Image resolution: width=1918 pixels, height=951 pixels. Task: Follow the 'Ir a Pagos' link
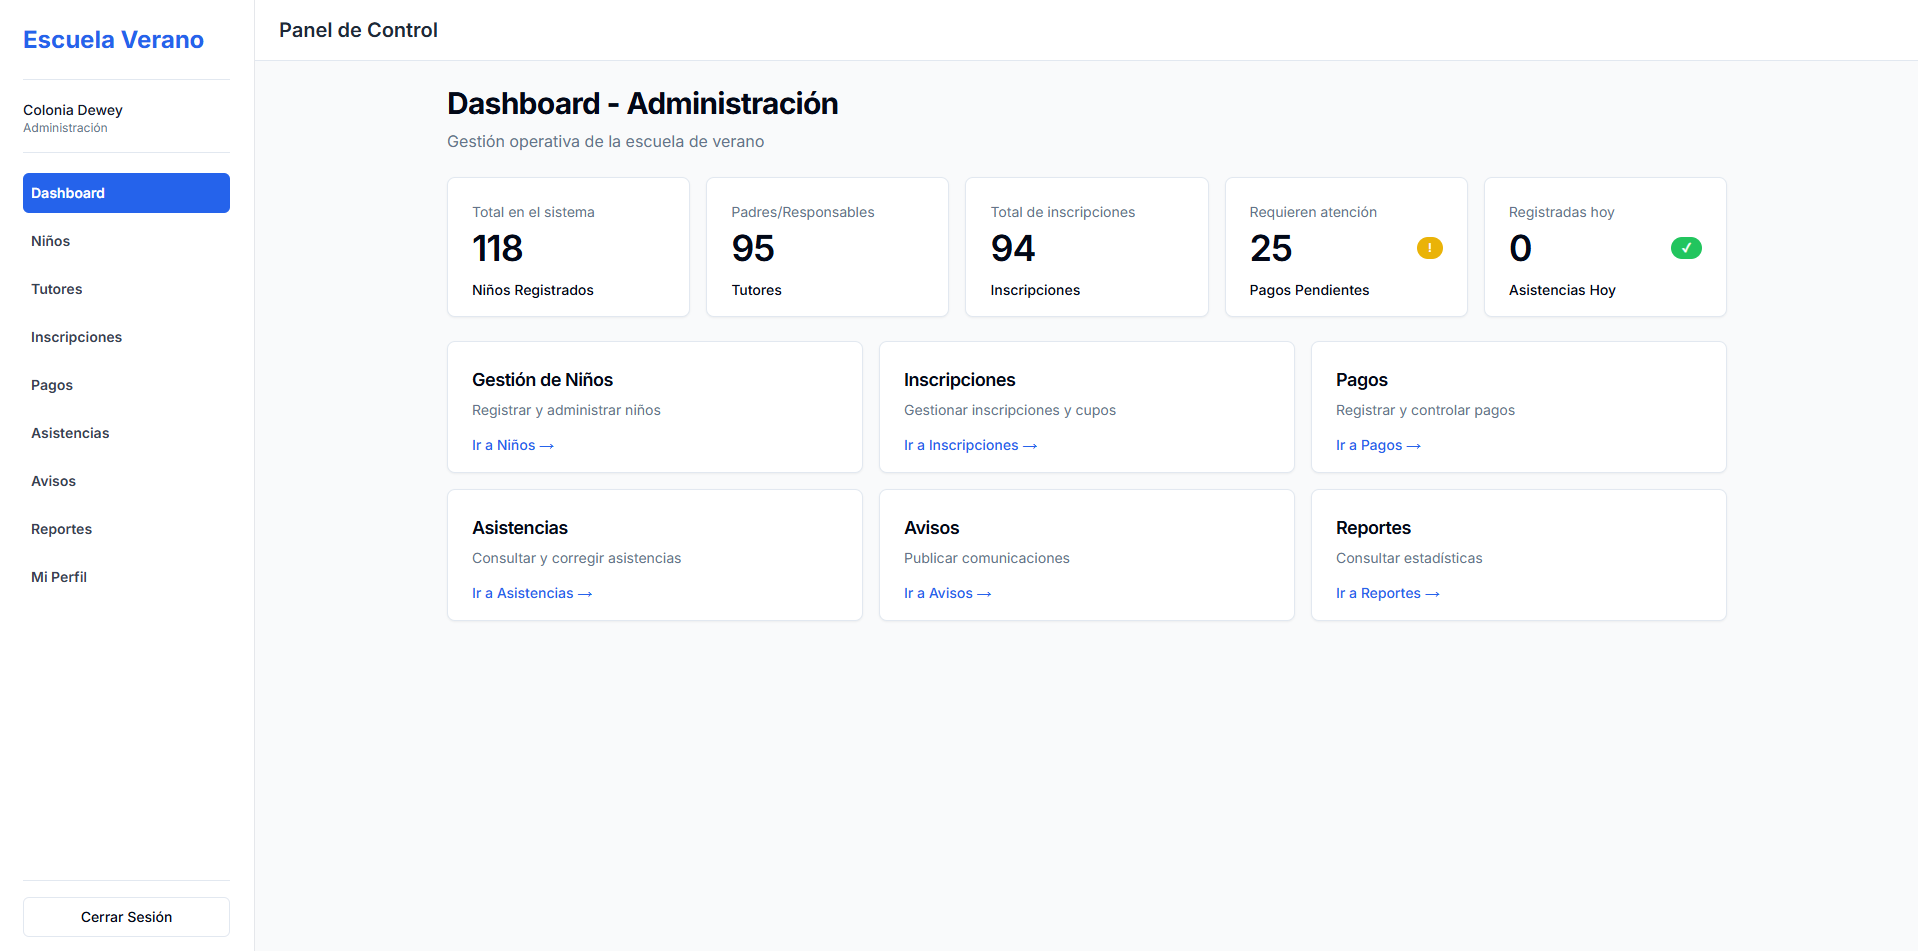(1378, 445)
